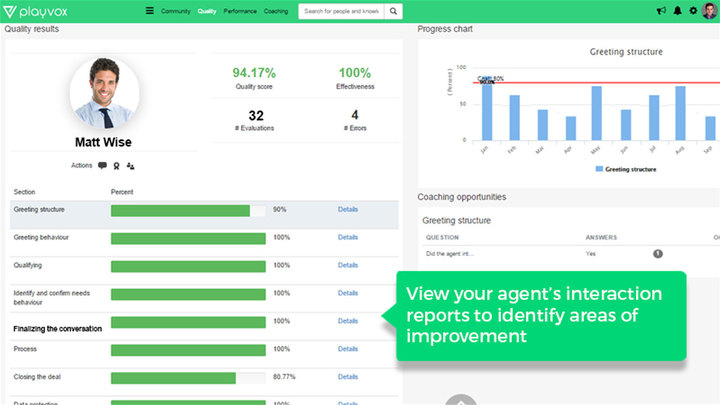Switch to the Performance tab

tap(240, 11)
